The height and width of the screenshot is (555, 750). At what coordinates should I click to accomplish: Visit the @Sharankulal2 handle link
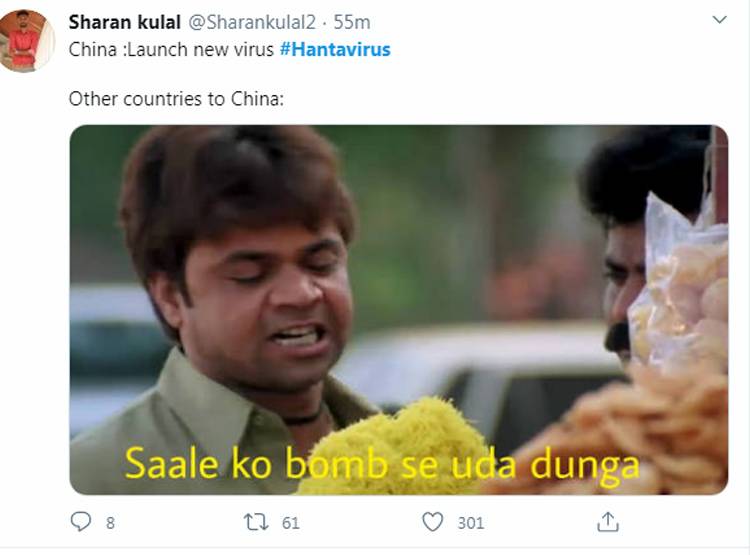(x=252, y=22)
